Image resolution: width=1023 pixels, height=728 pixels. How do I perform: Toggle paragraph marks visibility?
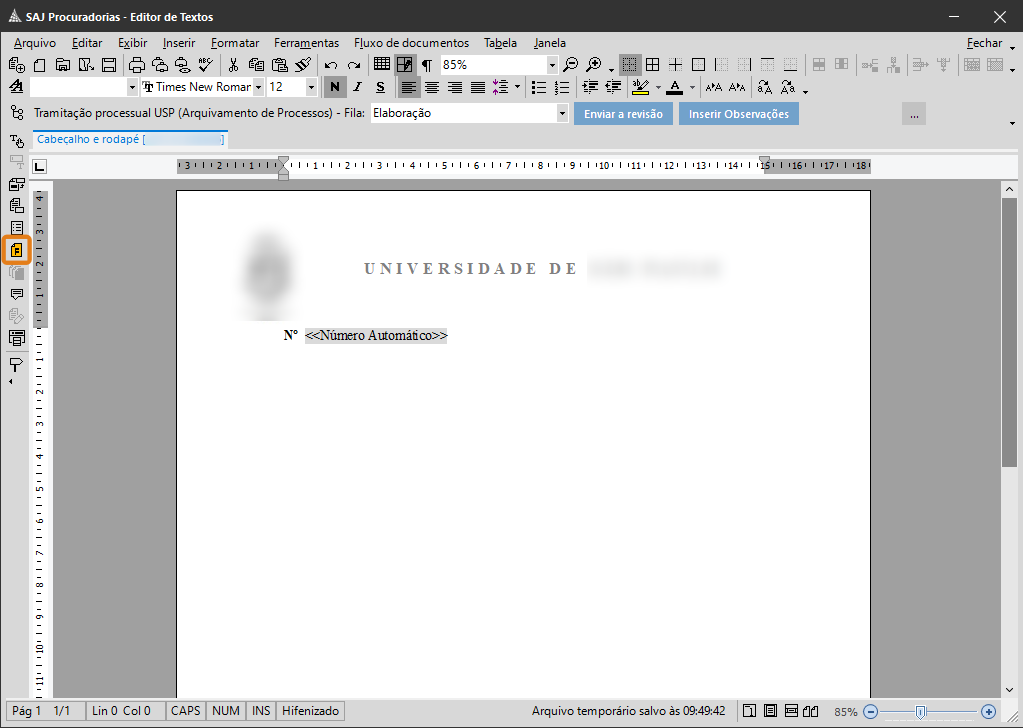pyautogui.click(x=425, y=62)
